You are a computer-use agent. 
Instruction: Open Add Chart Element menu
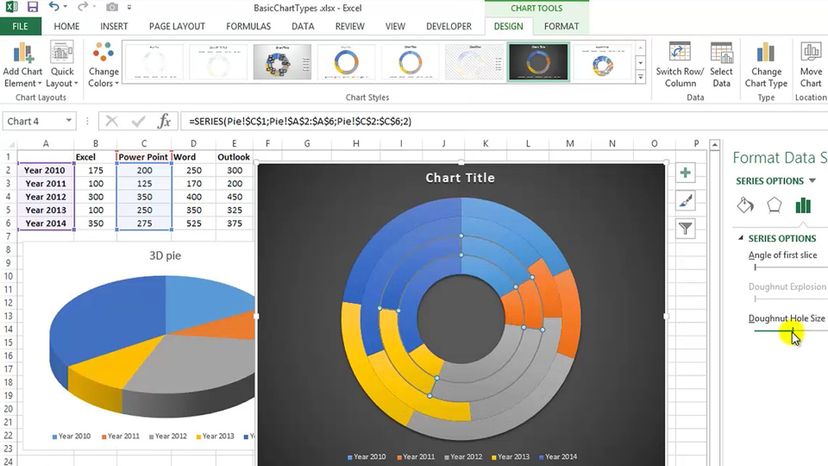pos(22,65)
